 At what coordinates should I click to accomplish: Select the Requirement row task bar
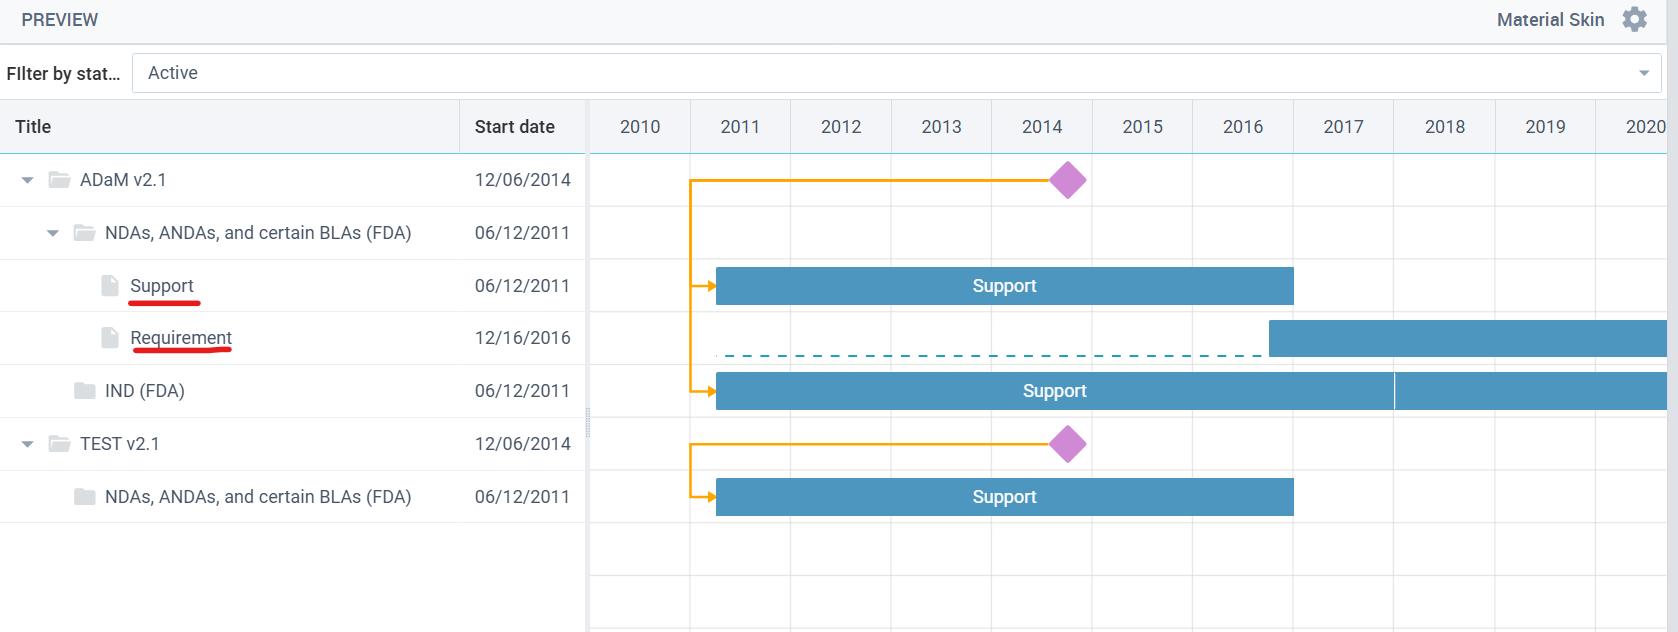tap(1467, 338)
